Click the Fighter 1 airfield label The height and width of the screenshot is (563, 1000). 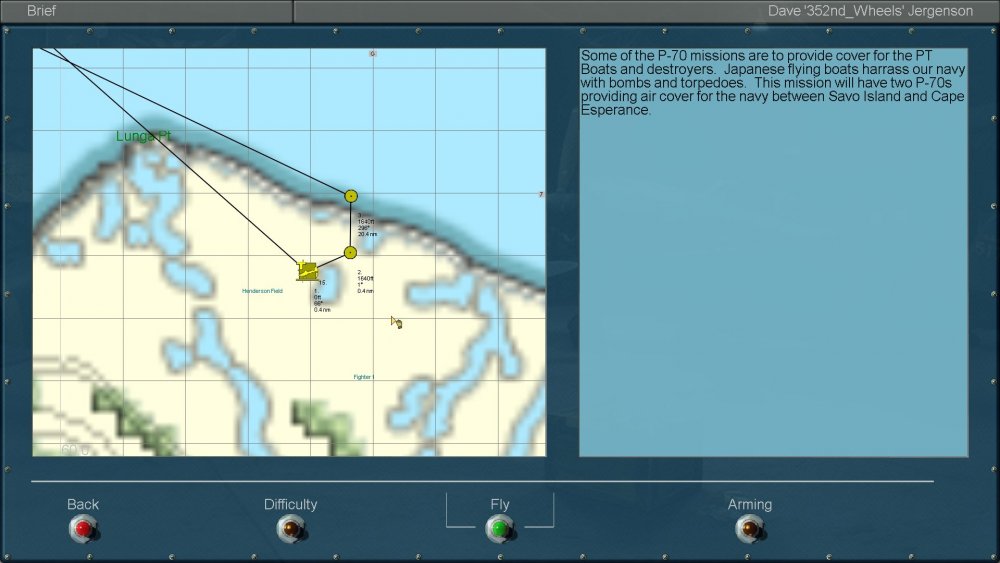[364, 377]
